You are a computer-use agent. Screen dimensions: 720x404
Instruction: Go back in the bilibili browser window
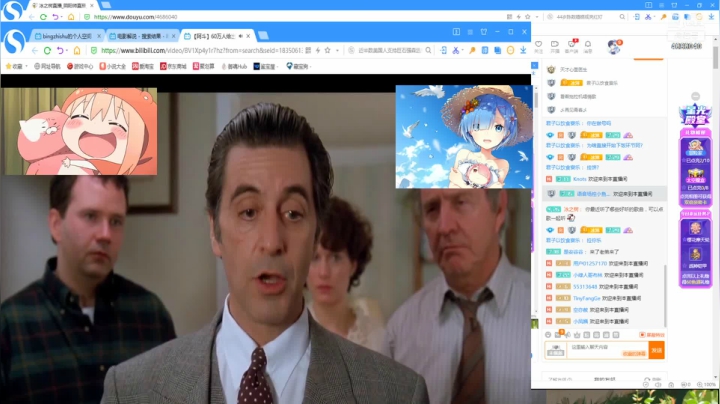pyautogui.click(x=35, y=50)
